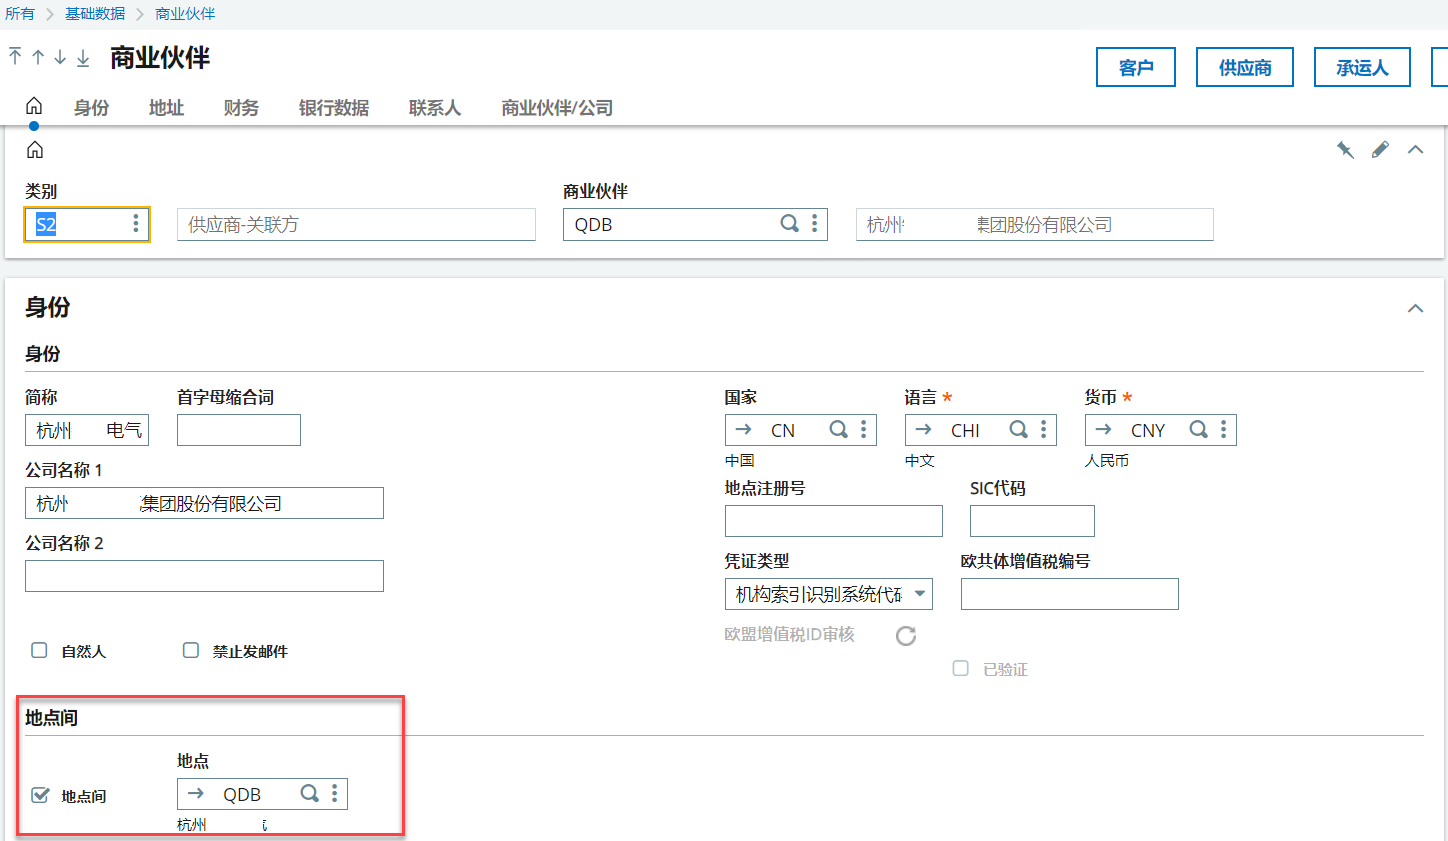This screenshot has width=1448, height=841.
Task: Click search icon in 商业伙伴 QDB field
Action: pos(789,224)
